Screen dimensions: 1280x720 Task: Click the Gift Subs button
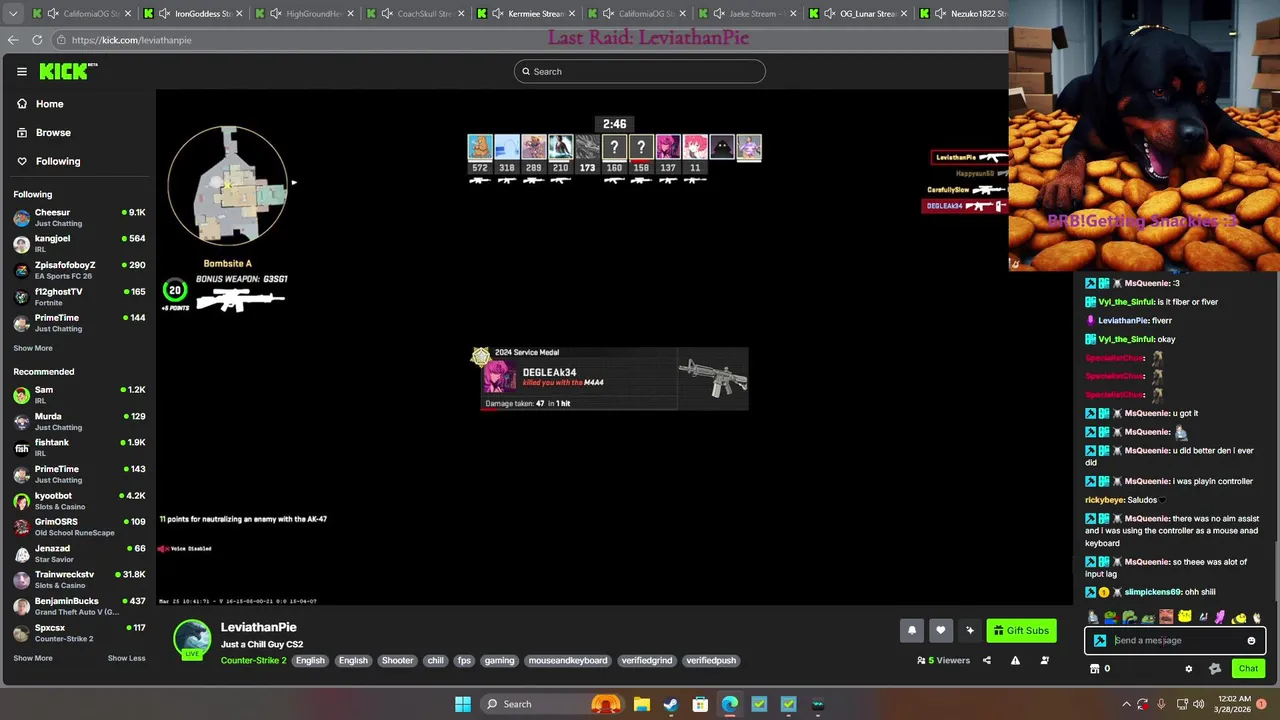pyautogui.click(x=1021, y=630)
